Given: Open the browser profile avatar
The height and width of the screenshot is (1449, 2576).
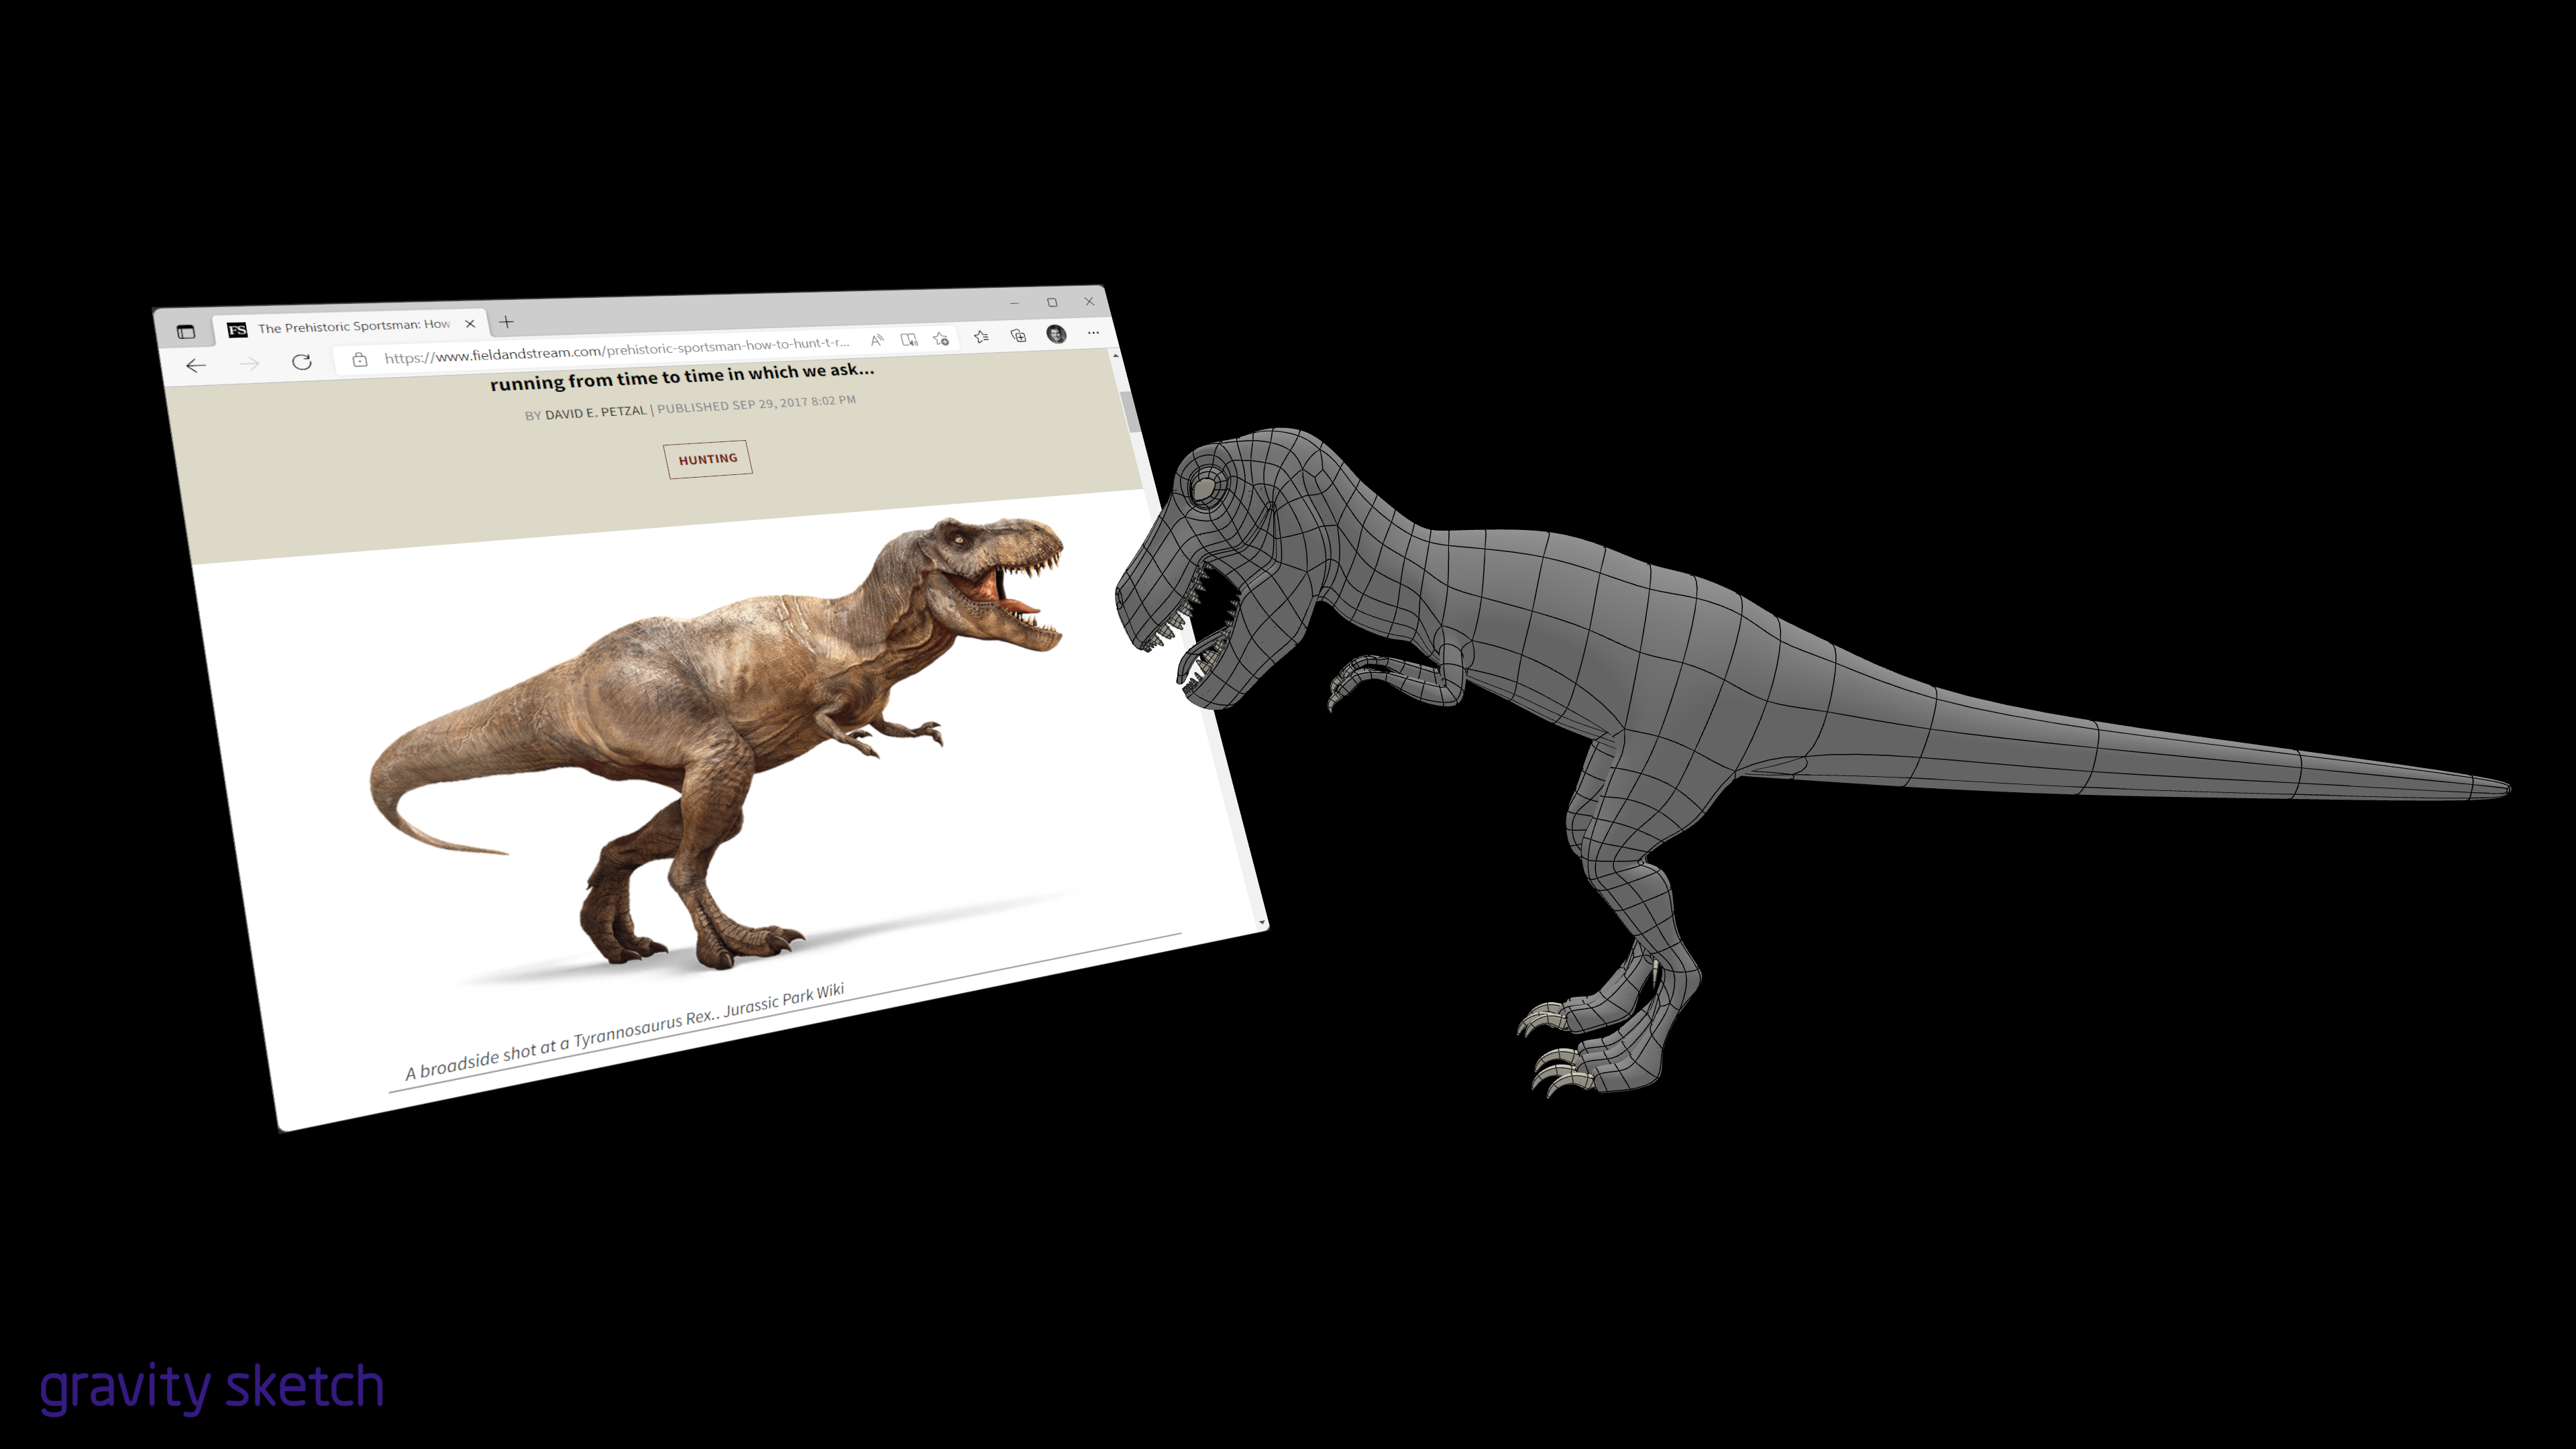Looking at the screenshot, I should click(x=1056, y=334).
